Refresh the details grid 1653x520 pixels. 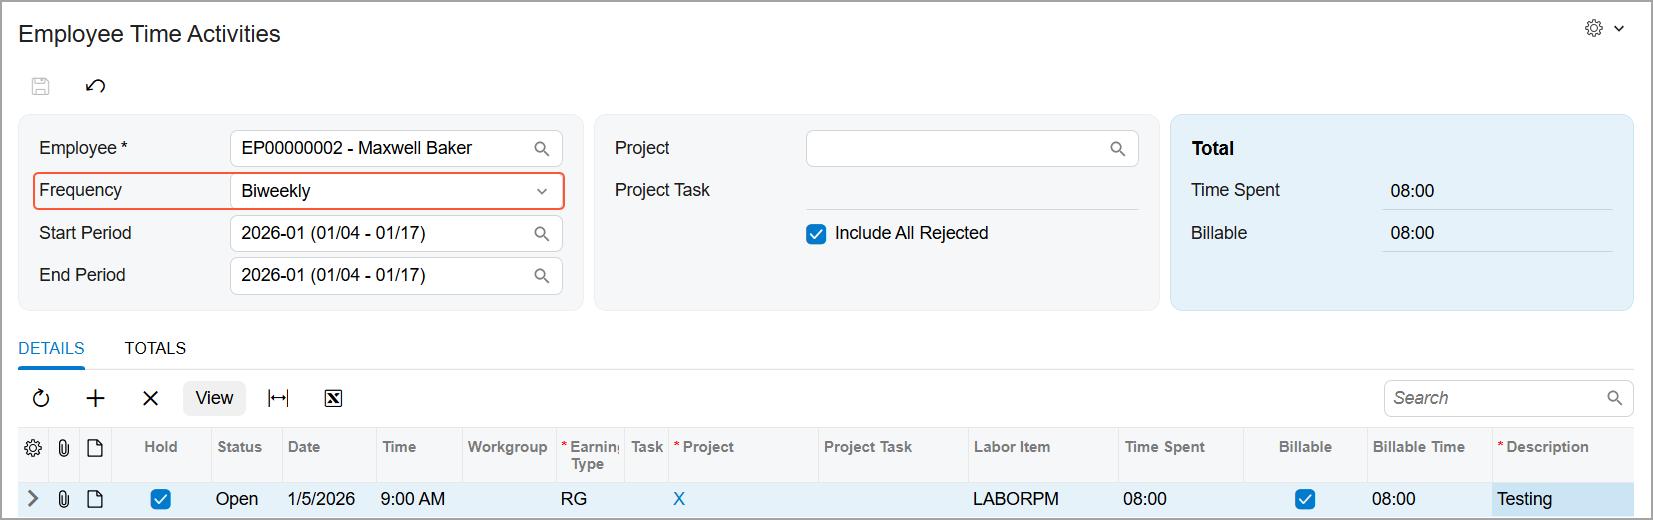[x=41, y=398]
